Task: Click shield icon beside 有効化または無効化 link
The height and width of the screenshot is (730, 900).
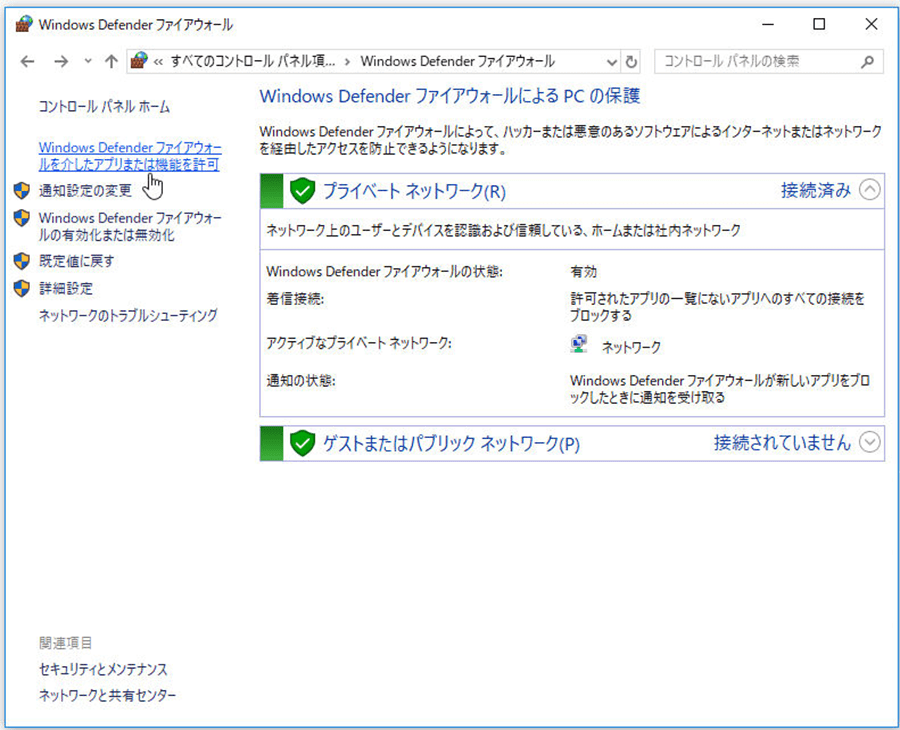Action: click(22, 218)
